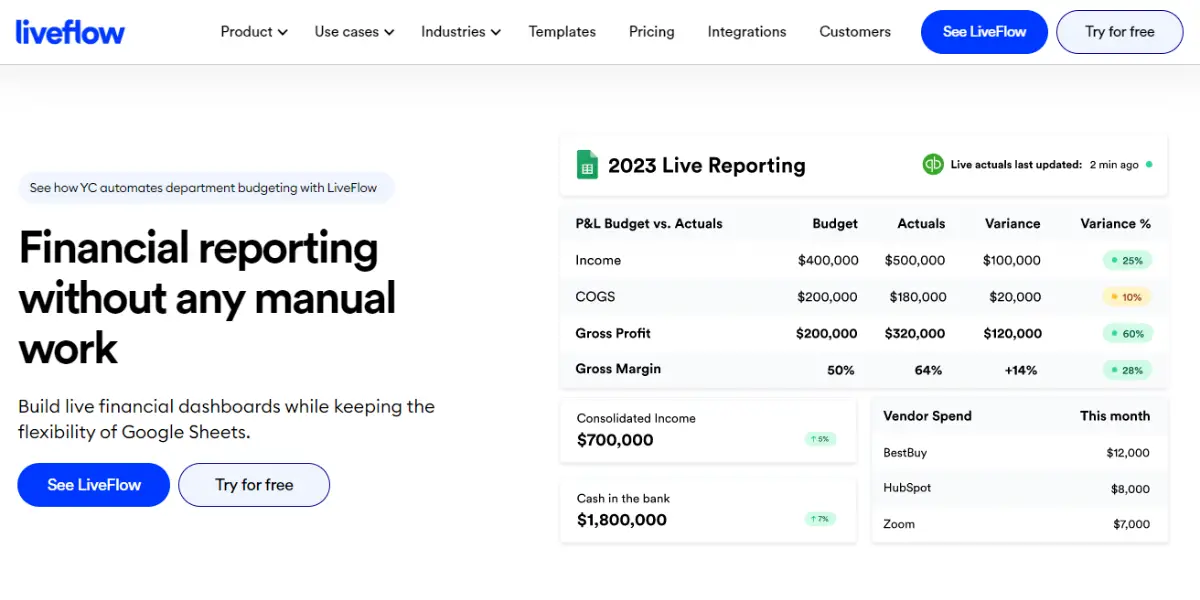Click the LiveFlow logo
1200x600 pixels.
click(x=70, y=31)
